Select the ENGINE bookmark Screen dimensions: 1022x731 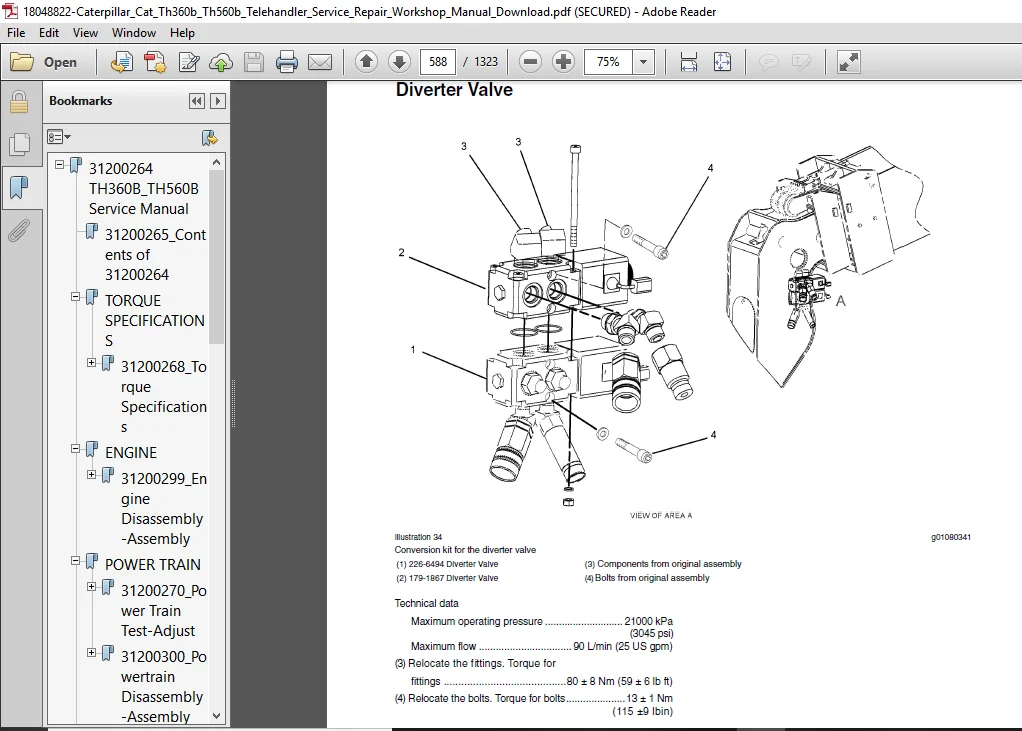click(130, 452)
